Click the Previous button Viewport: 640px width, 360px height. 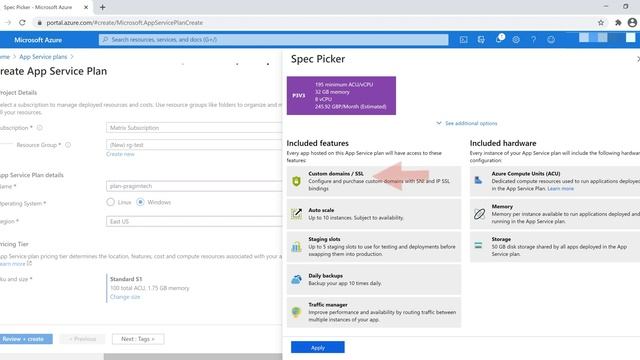click(82, 339)
